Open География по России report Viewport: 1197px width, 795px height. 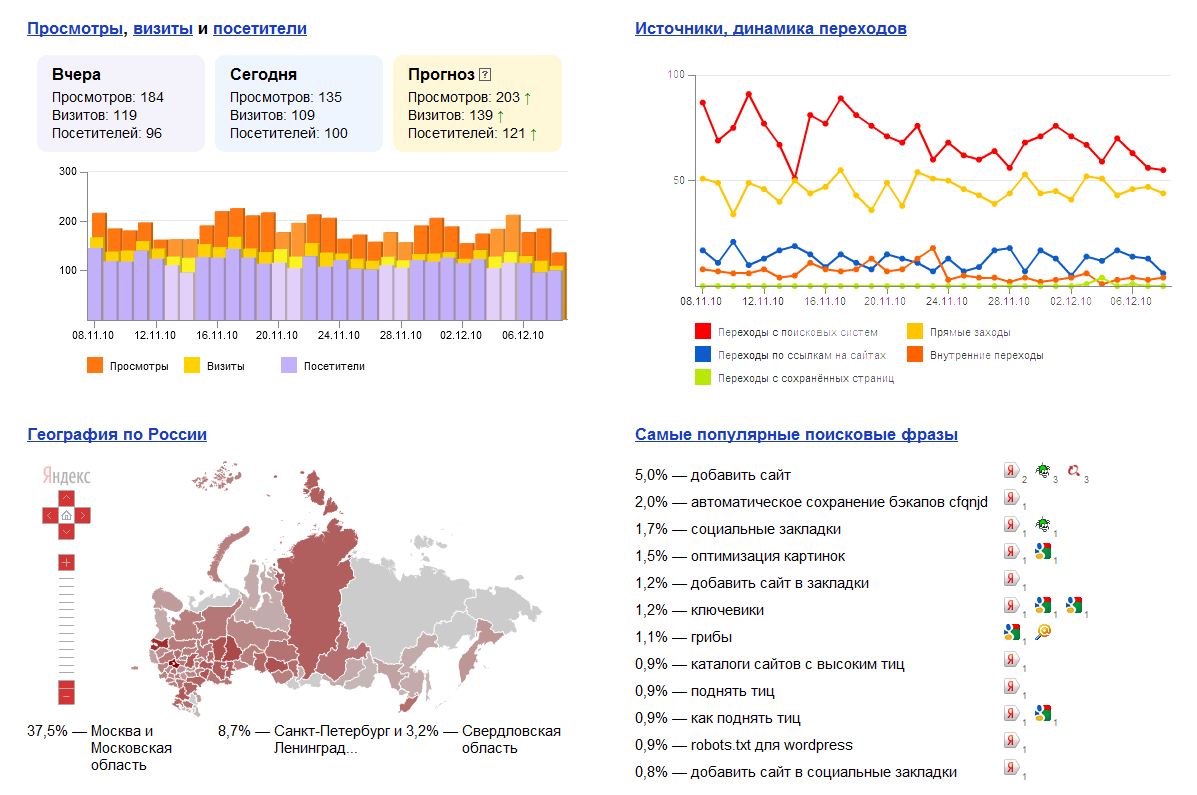117,434
